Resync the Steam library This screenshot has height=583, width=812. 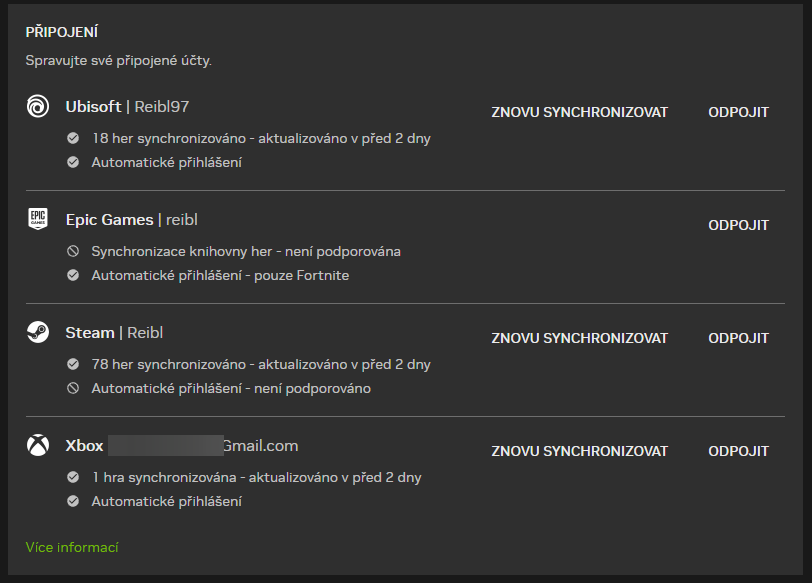[579, 338]
